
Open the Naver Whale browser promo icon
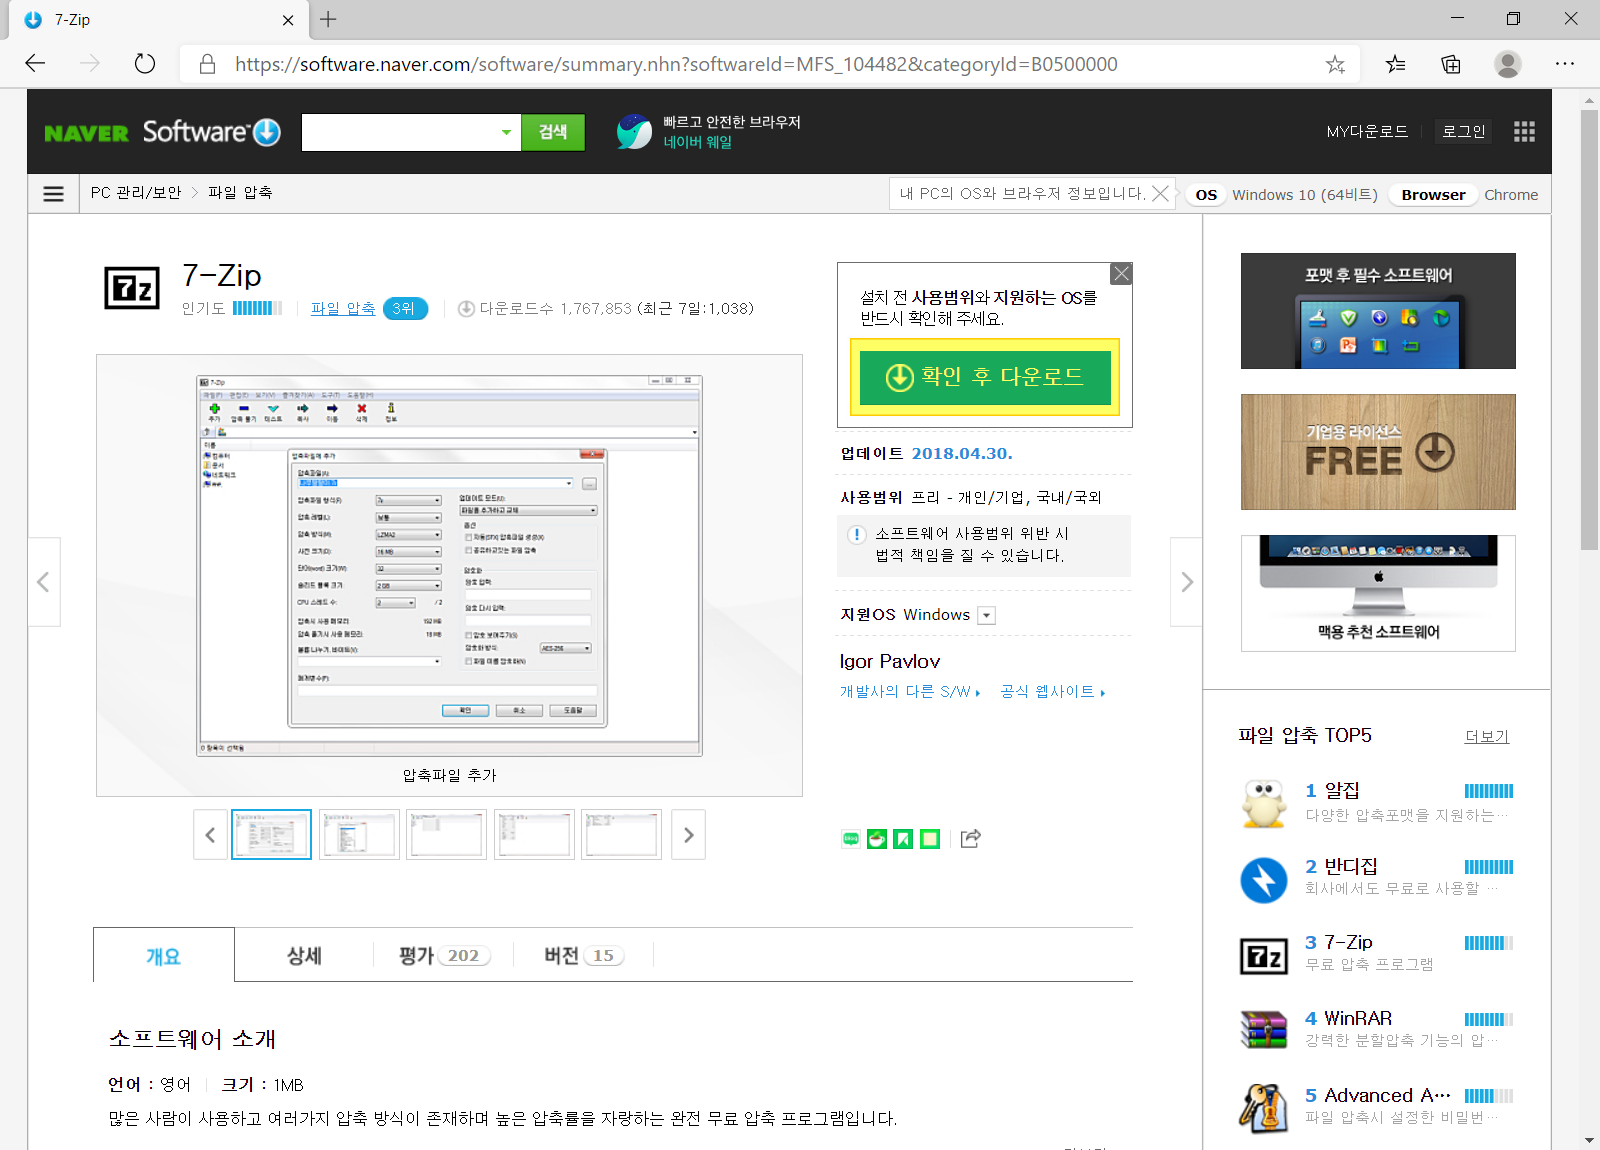tap(634, 131)
